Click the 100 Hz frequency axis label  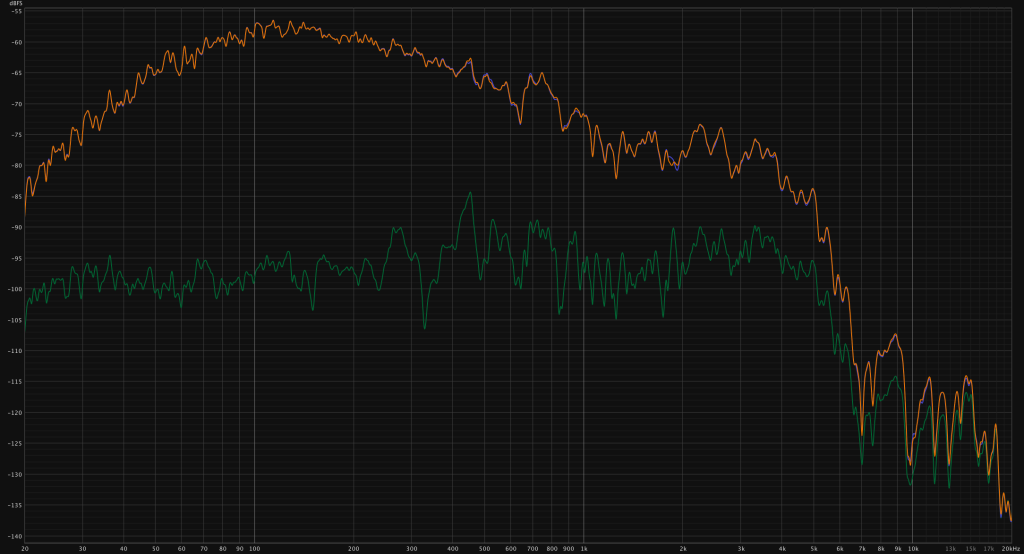(254, 548)
